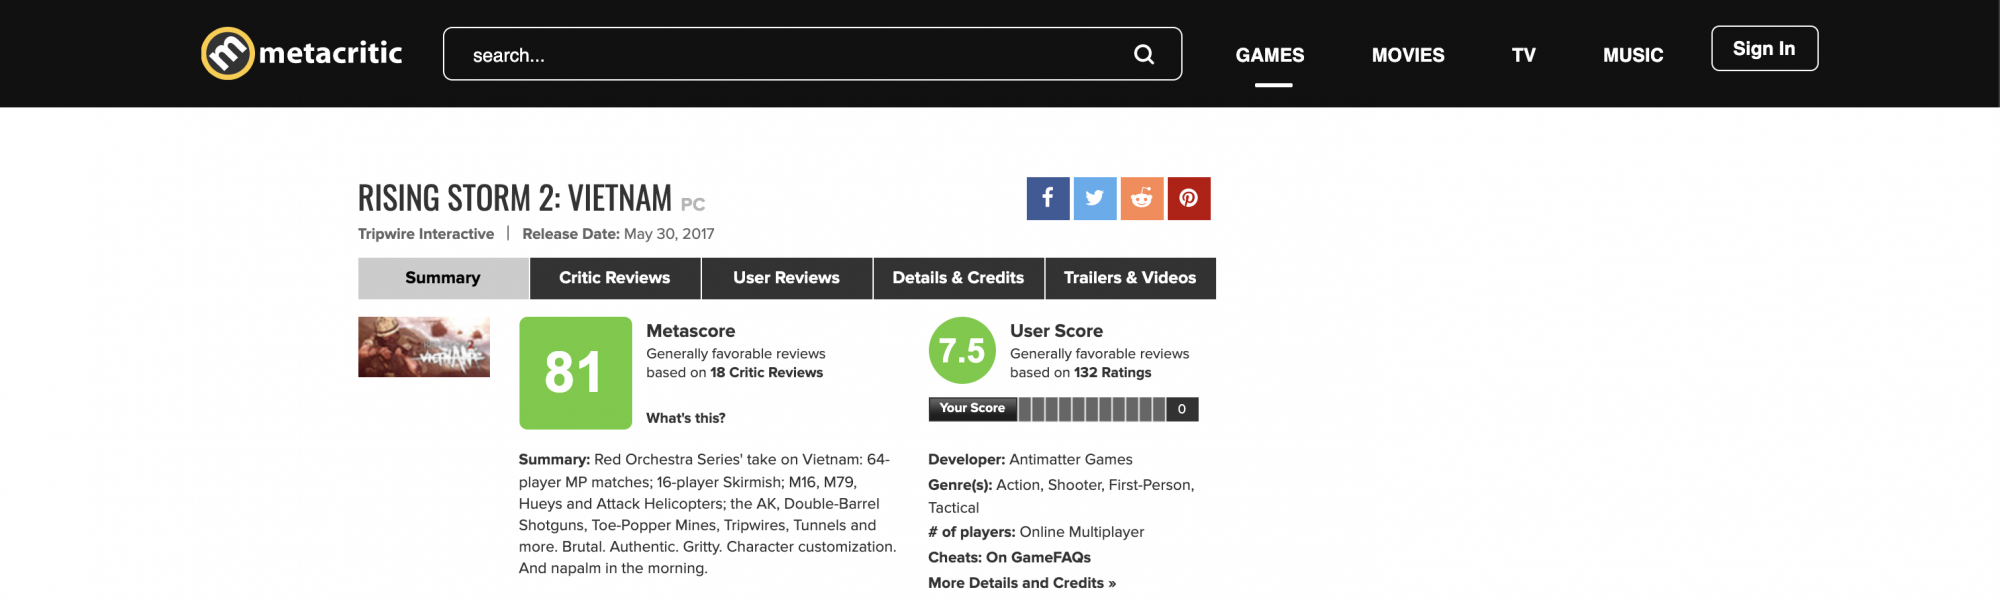The width and height of the screenshot is (2000, 600).
Task: Click the Sign In button
Action: pyautogui.click(x=1764, y=48)
